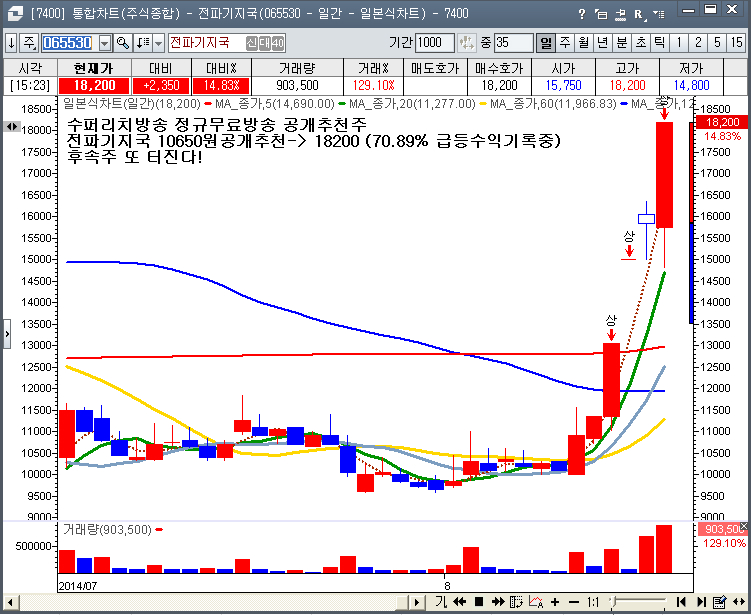Open the chart settings notepad icon
The height and width of the screenshot is (615, 751).
pyautogui.click(x=717, y=602)
